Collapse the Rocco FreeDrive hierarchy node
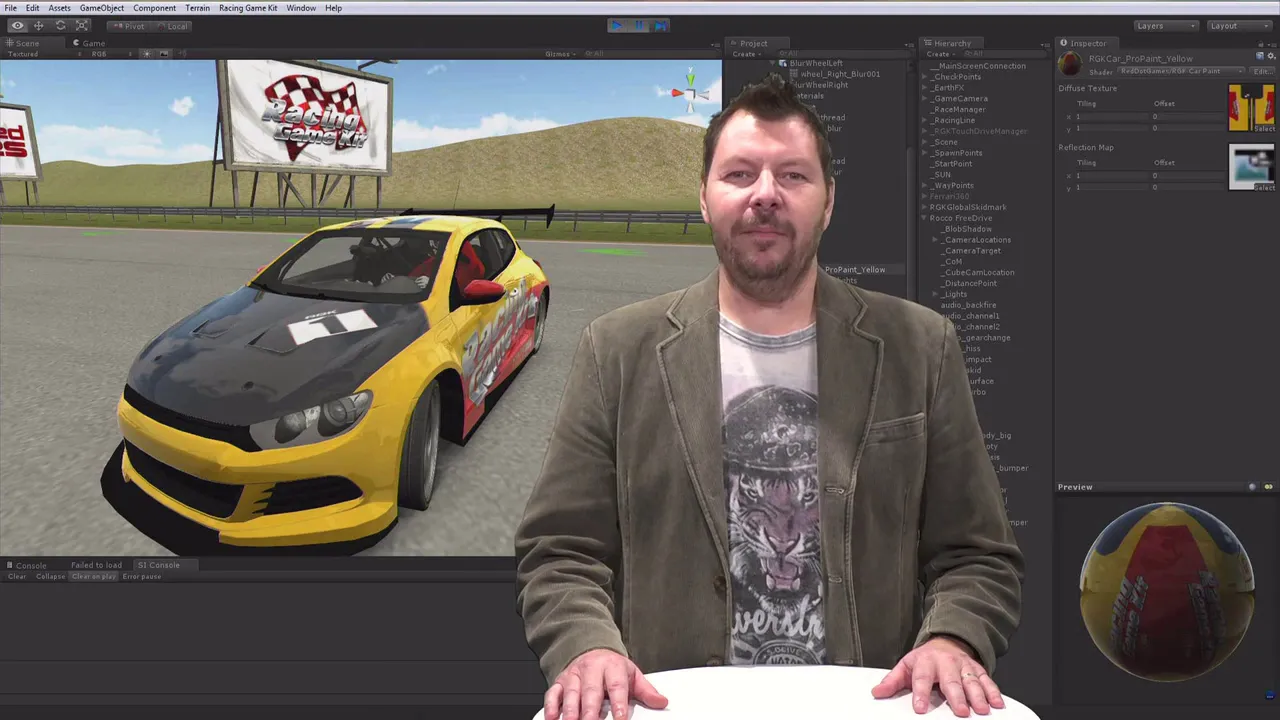Viewport: 1280px width, 720px height. pyautogui.click(x=925, y=218)
